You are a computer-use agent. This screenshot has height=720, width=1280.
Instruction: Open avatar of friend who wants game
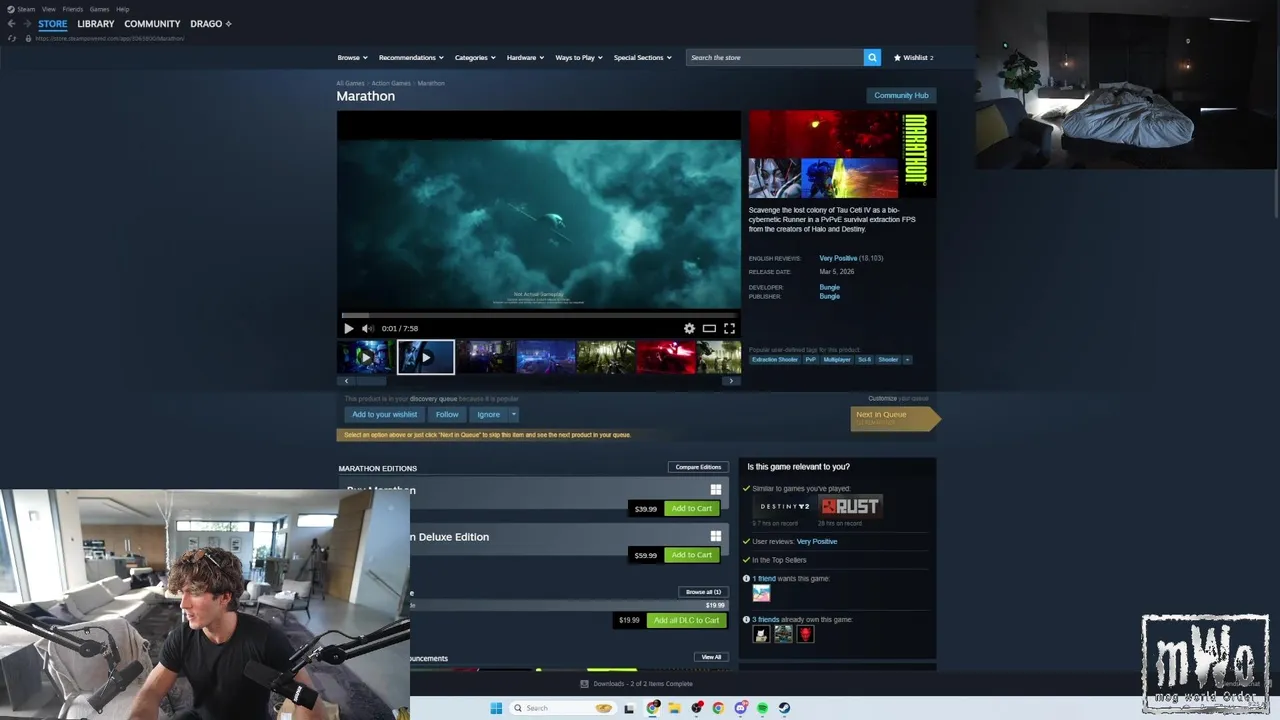762,594
